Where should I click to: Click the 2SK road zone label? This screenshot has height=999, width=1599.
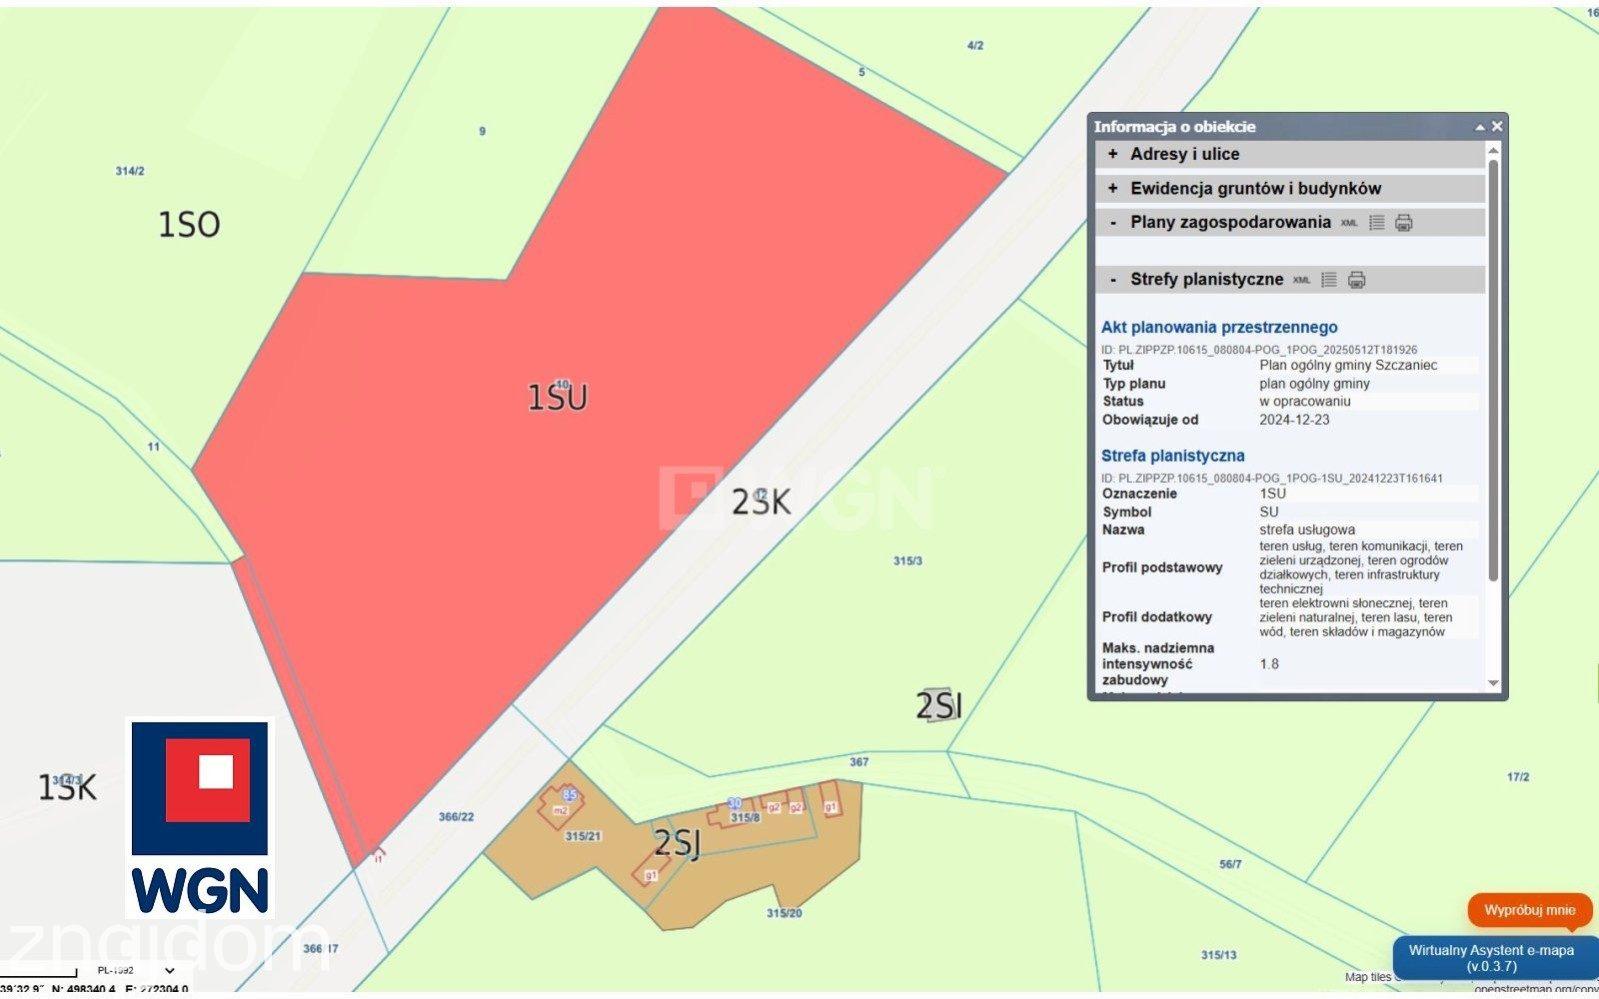pyautogui.click(x=761, y=502)
